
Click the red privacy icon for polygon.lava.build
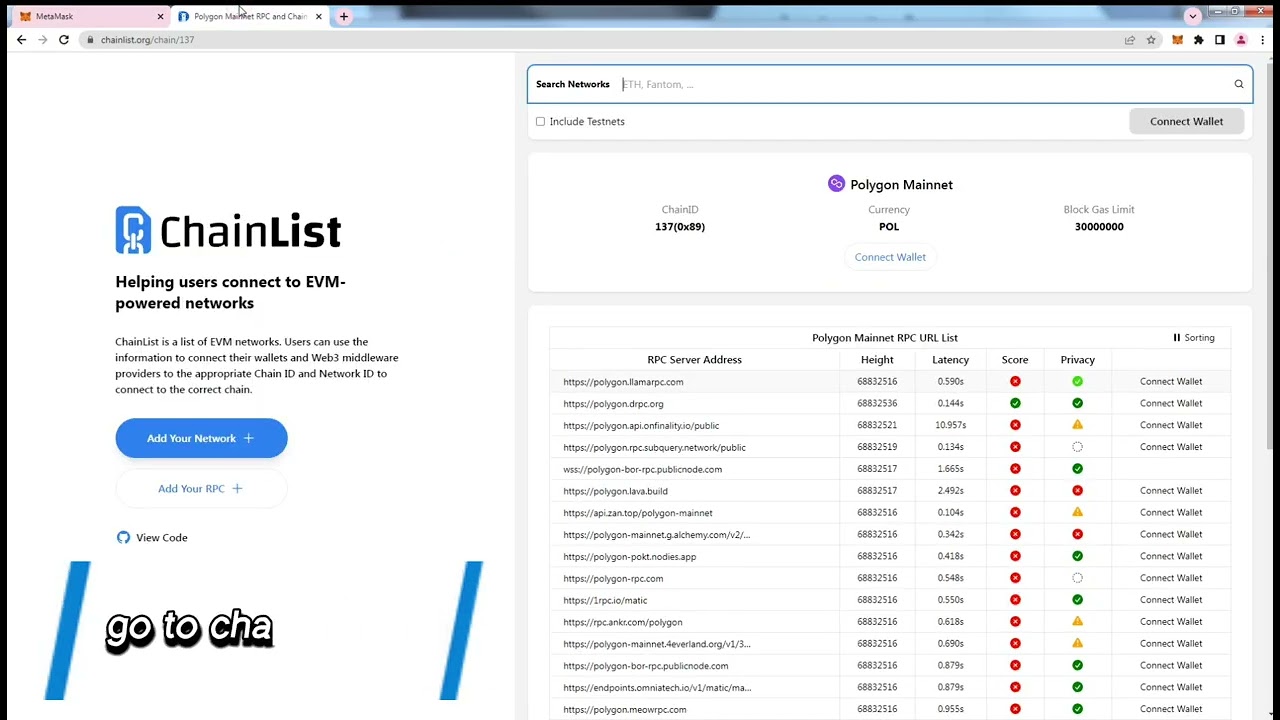point(1077,491)
